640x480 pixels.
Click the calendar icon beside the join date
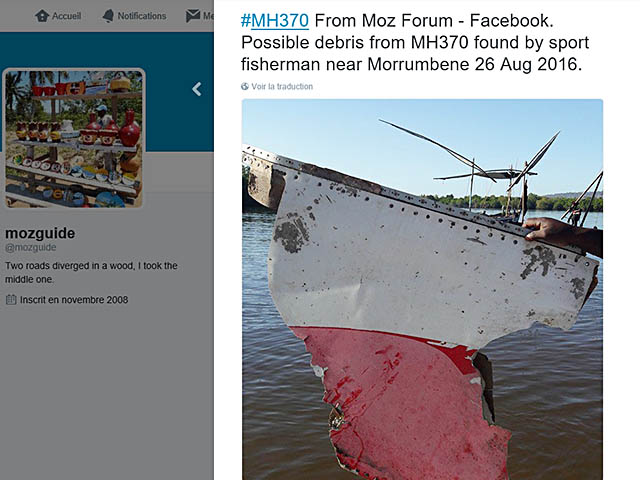[11, 299]
